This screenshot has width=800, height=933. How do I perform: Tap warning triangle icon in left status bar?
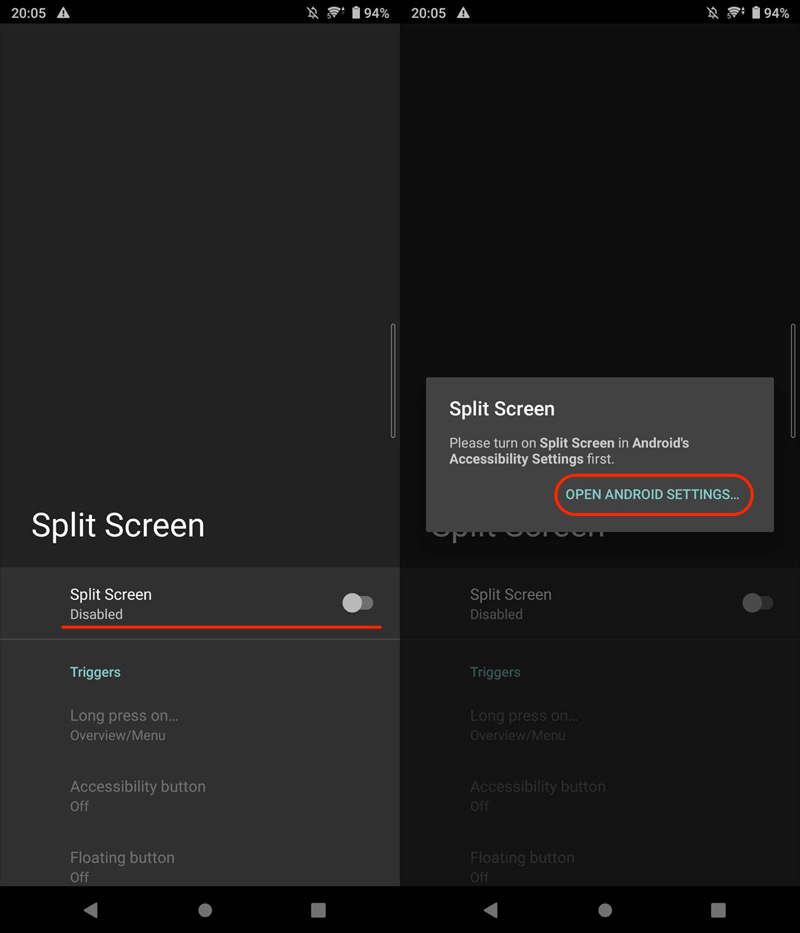coord(64,13)
